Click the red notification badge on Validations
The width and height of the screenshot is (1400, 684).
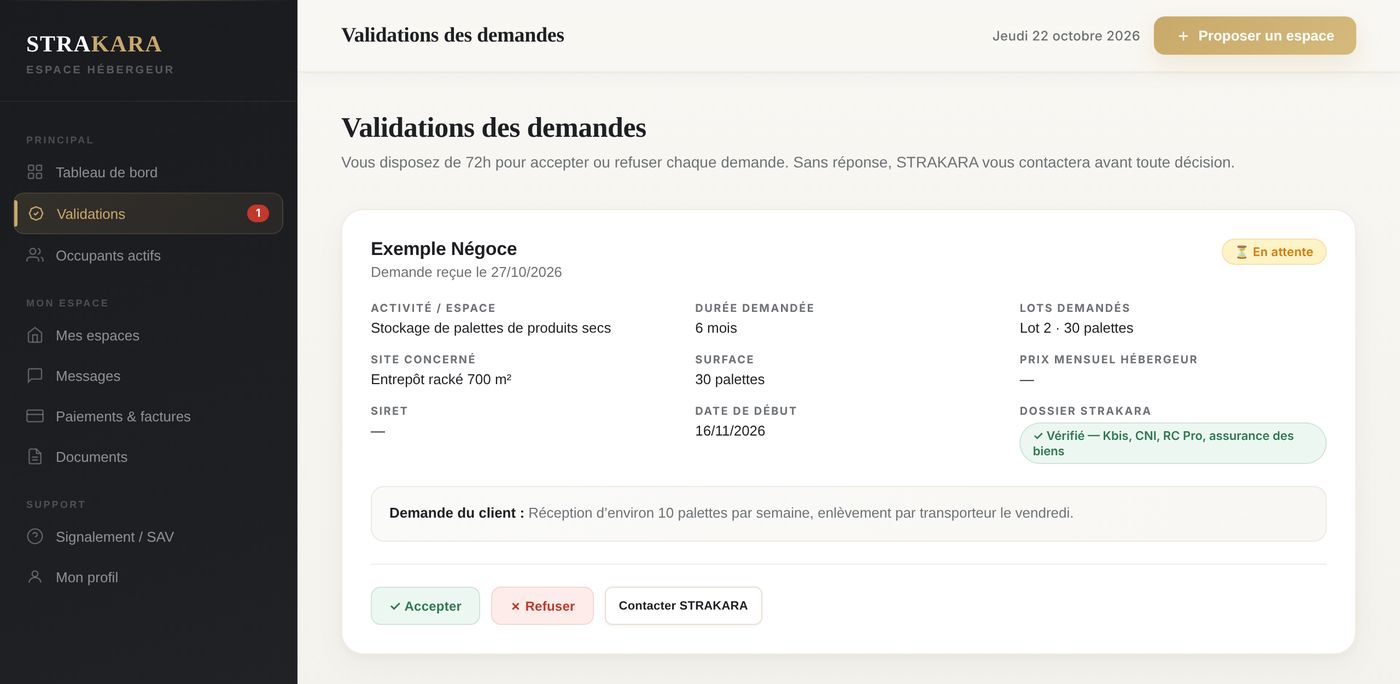tap(258, 213)
